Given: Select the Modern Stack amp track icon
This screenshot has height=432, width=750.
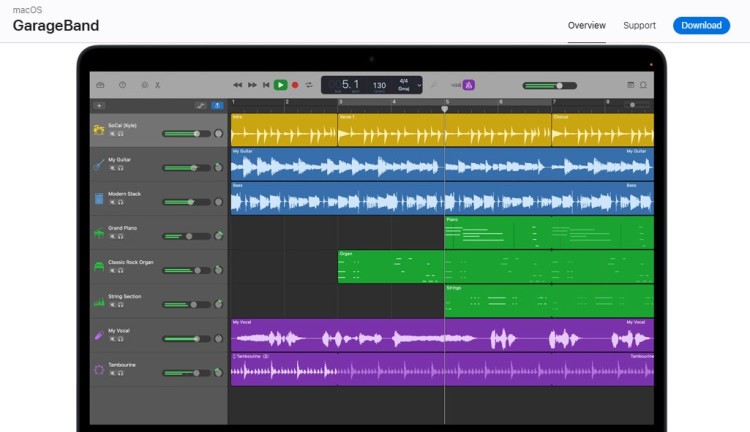Looking at the screenshot, I should point(99,199).
